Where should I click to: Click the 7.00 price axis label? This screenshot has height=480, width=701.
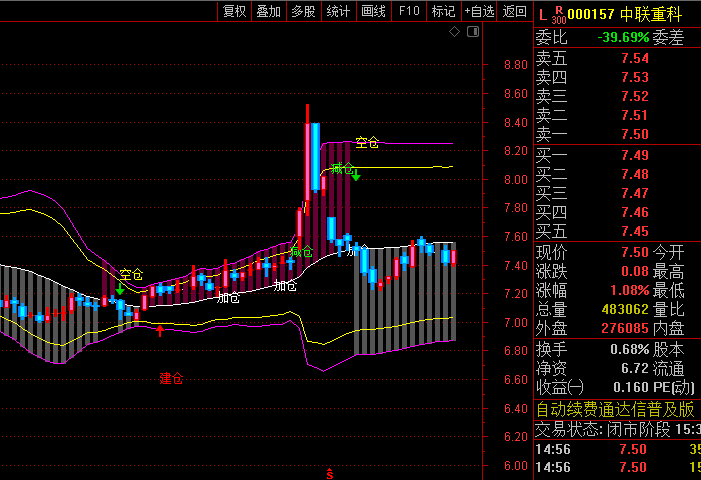[516, 323]
